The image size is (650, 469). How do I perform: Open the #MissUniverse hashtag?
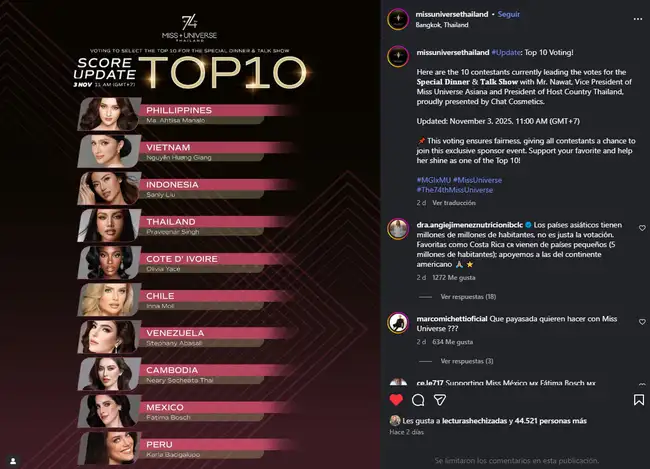tap(478, 180)
